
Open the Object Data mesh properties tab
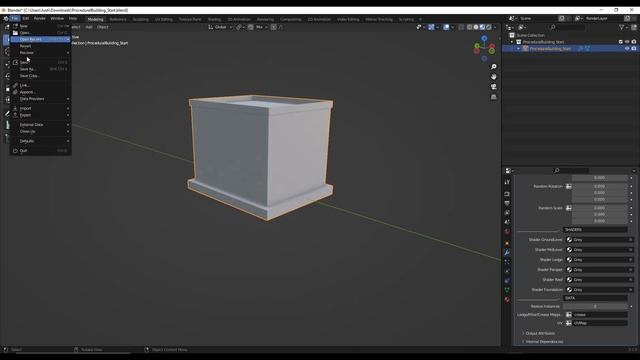pyautogui.click(x=507, y=290)
